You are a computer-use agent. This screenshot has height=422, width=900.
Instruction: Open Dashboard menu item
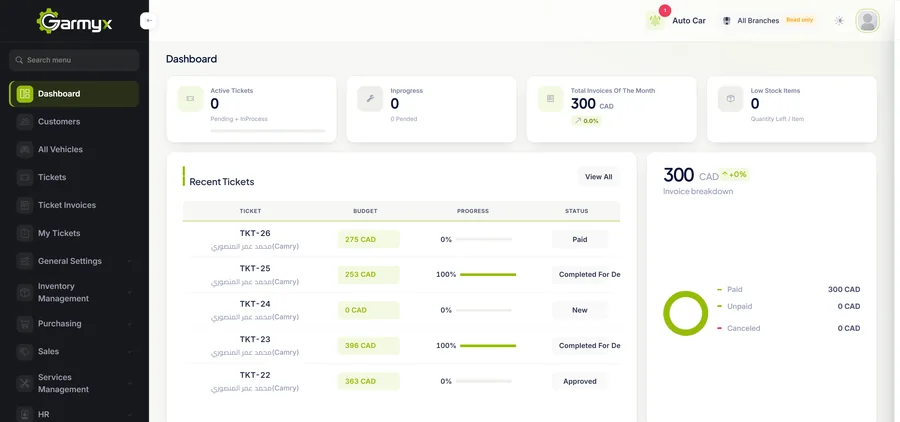coord(74,94)
